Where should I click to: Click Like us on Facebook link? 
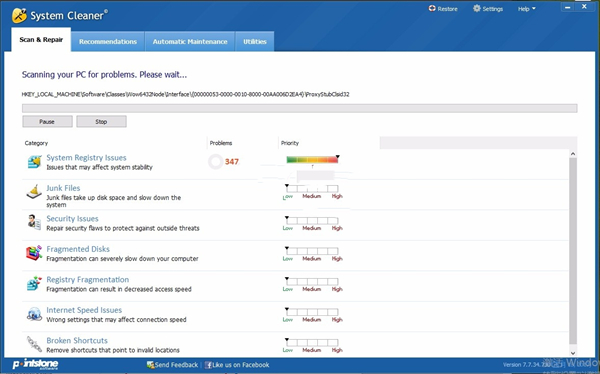237,365
